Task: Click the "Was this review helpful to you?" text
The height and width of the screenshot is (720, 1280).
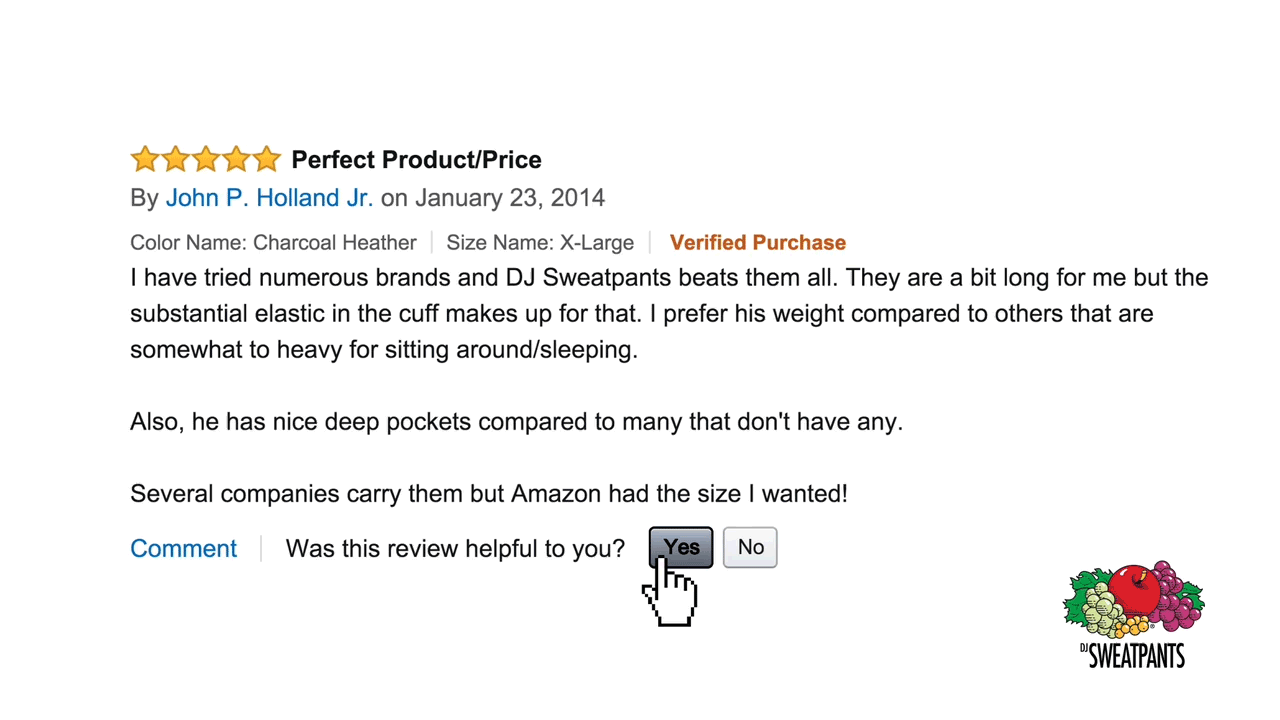Action: click(x=455, y=549)
